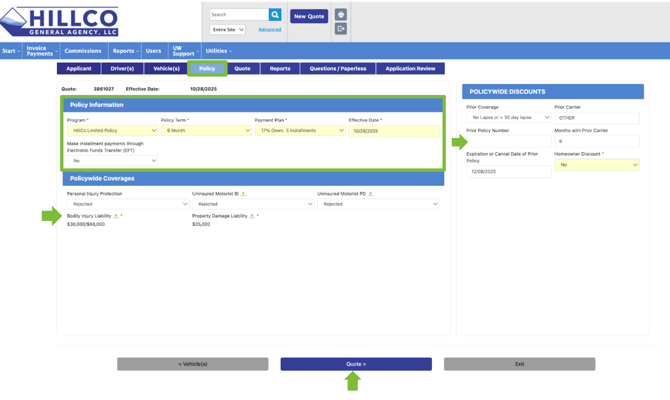Open the Program dropdown
Screen dimensions: 670x400
pos(113,131)
